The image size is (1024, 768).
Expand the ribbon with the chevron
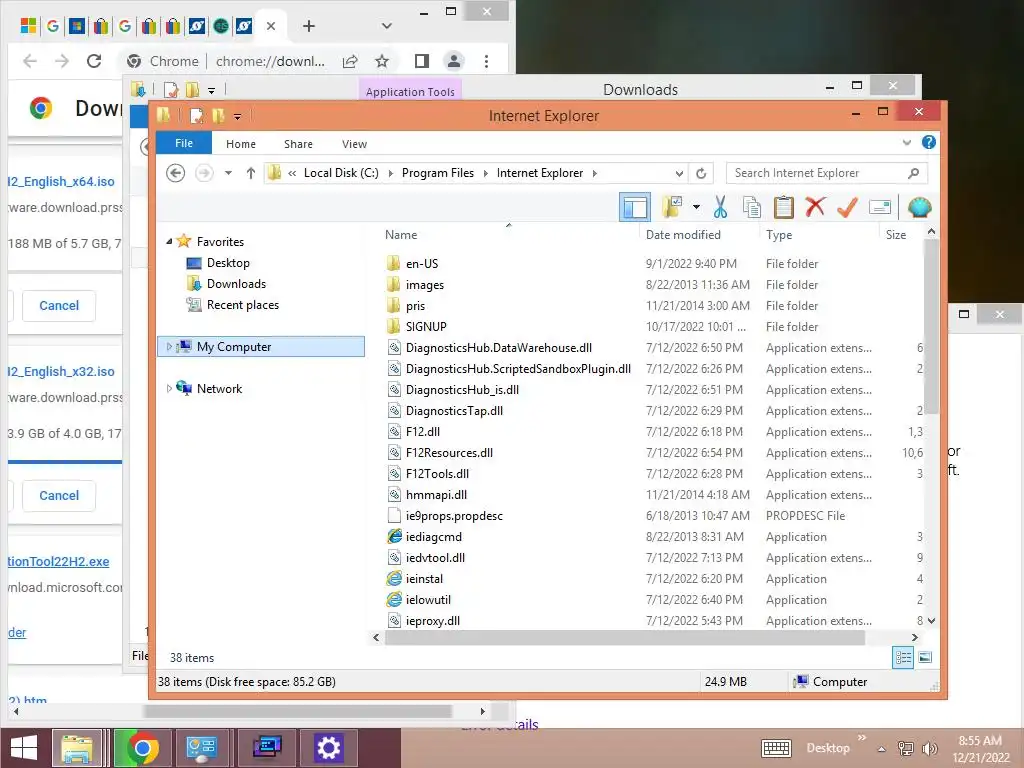(x=906, y=142)
